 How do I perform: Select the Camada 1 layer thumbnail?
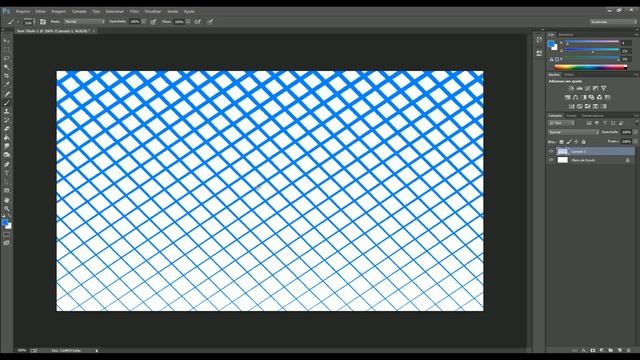(x=562, y=151)
